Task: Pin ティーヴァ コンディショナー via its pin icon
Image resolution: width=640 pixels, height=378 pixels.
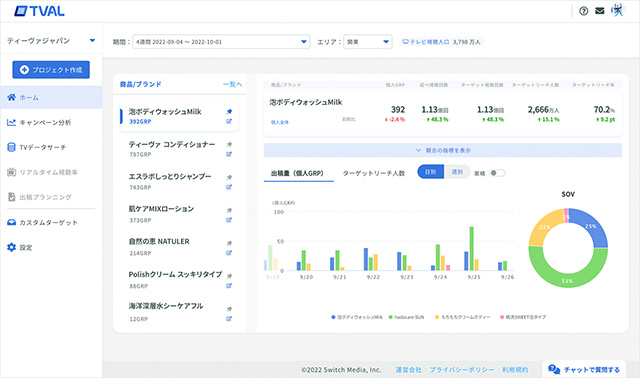Action: tap(229, 144)
